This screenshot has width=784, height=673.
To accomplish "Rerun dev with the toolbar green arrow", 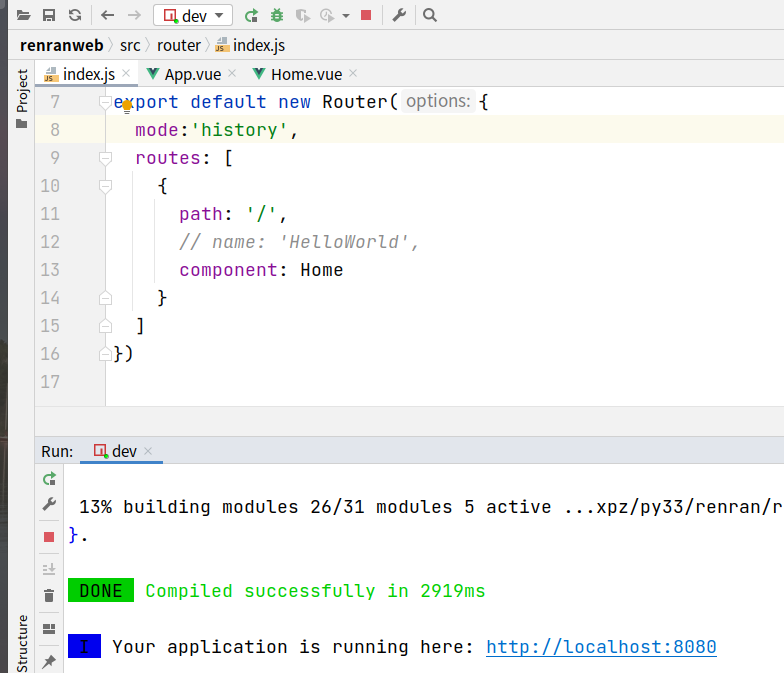I will click(x=252, y=16).
